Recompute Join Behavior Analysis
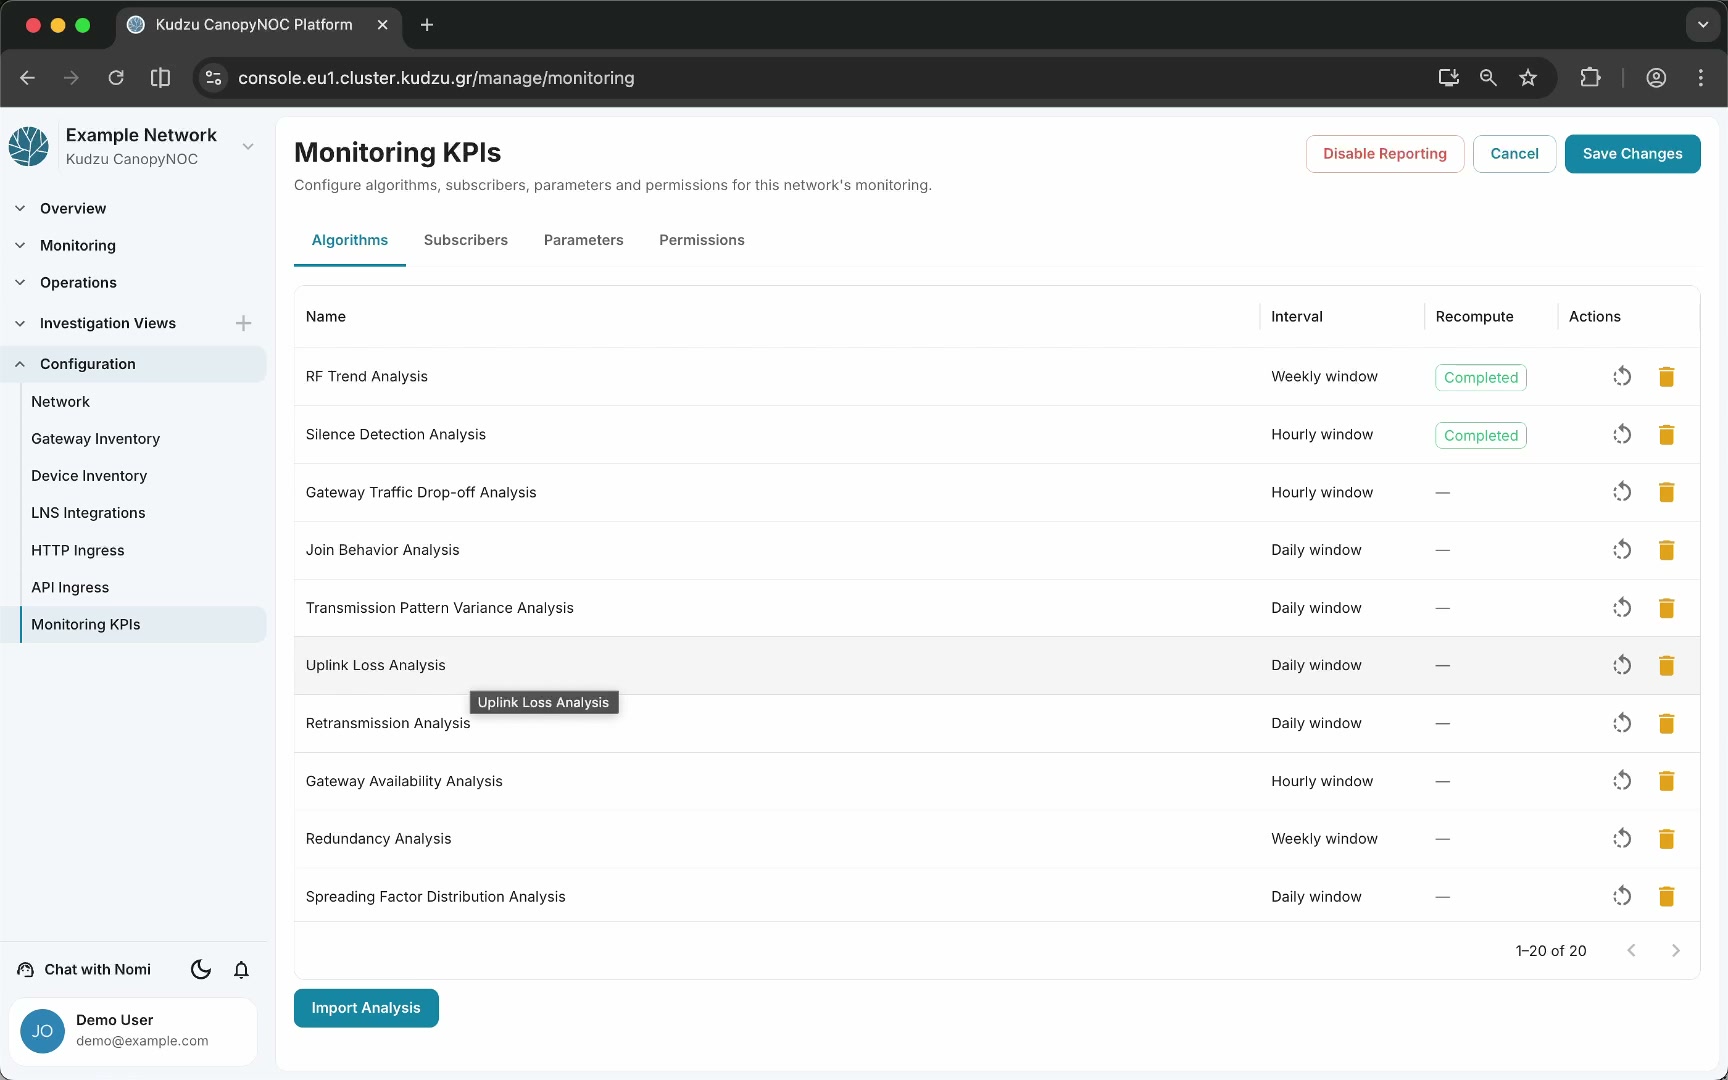 (x=1622, y=550)
